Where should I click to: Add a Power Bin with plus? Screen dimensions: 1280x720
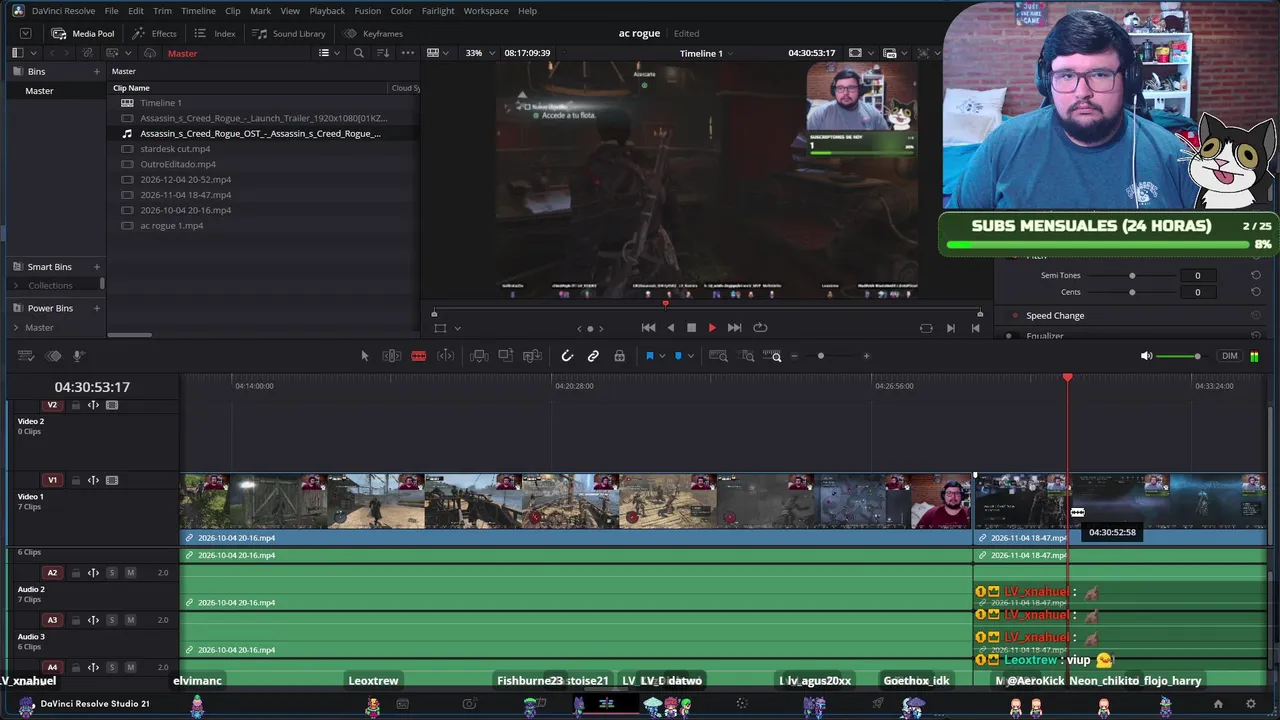(x=97, y=308)
